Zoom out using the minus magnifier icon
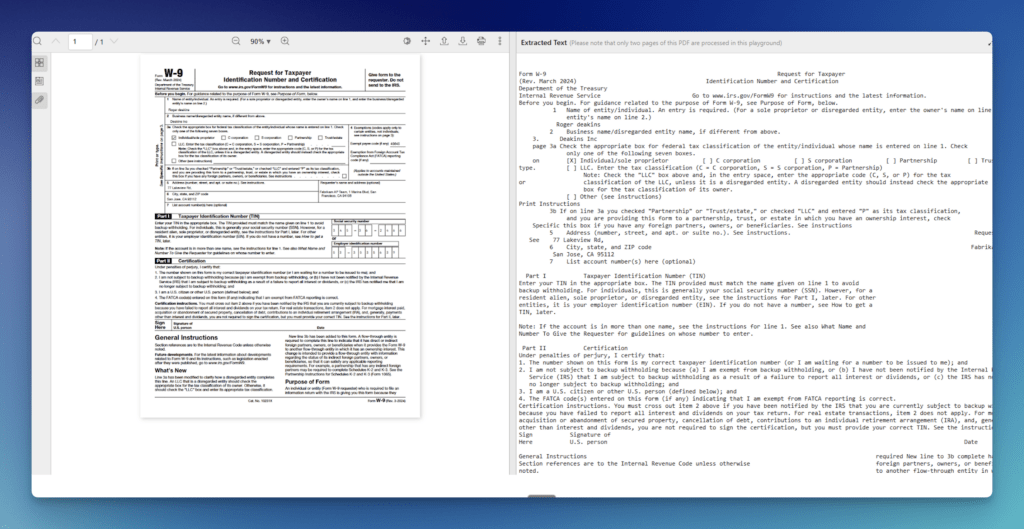The width and height of the screenshot is (1024, 529). click(236, 42)
